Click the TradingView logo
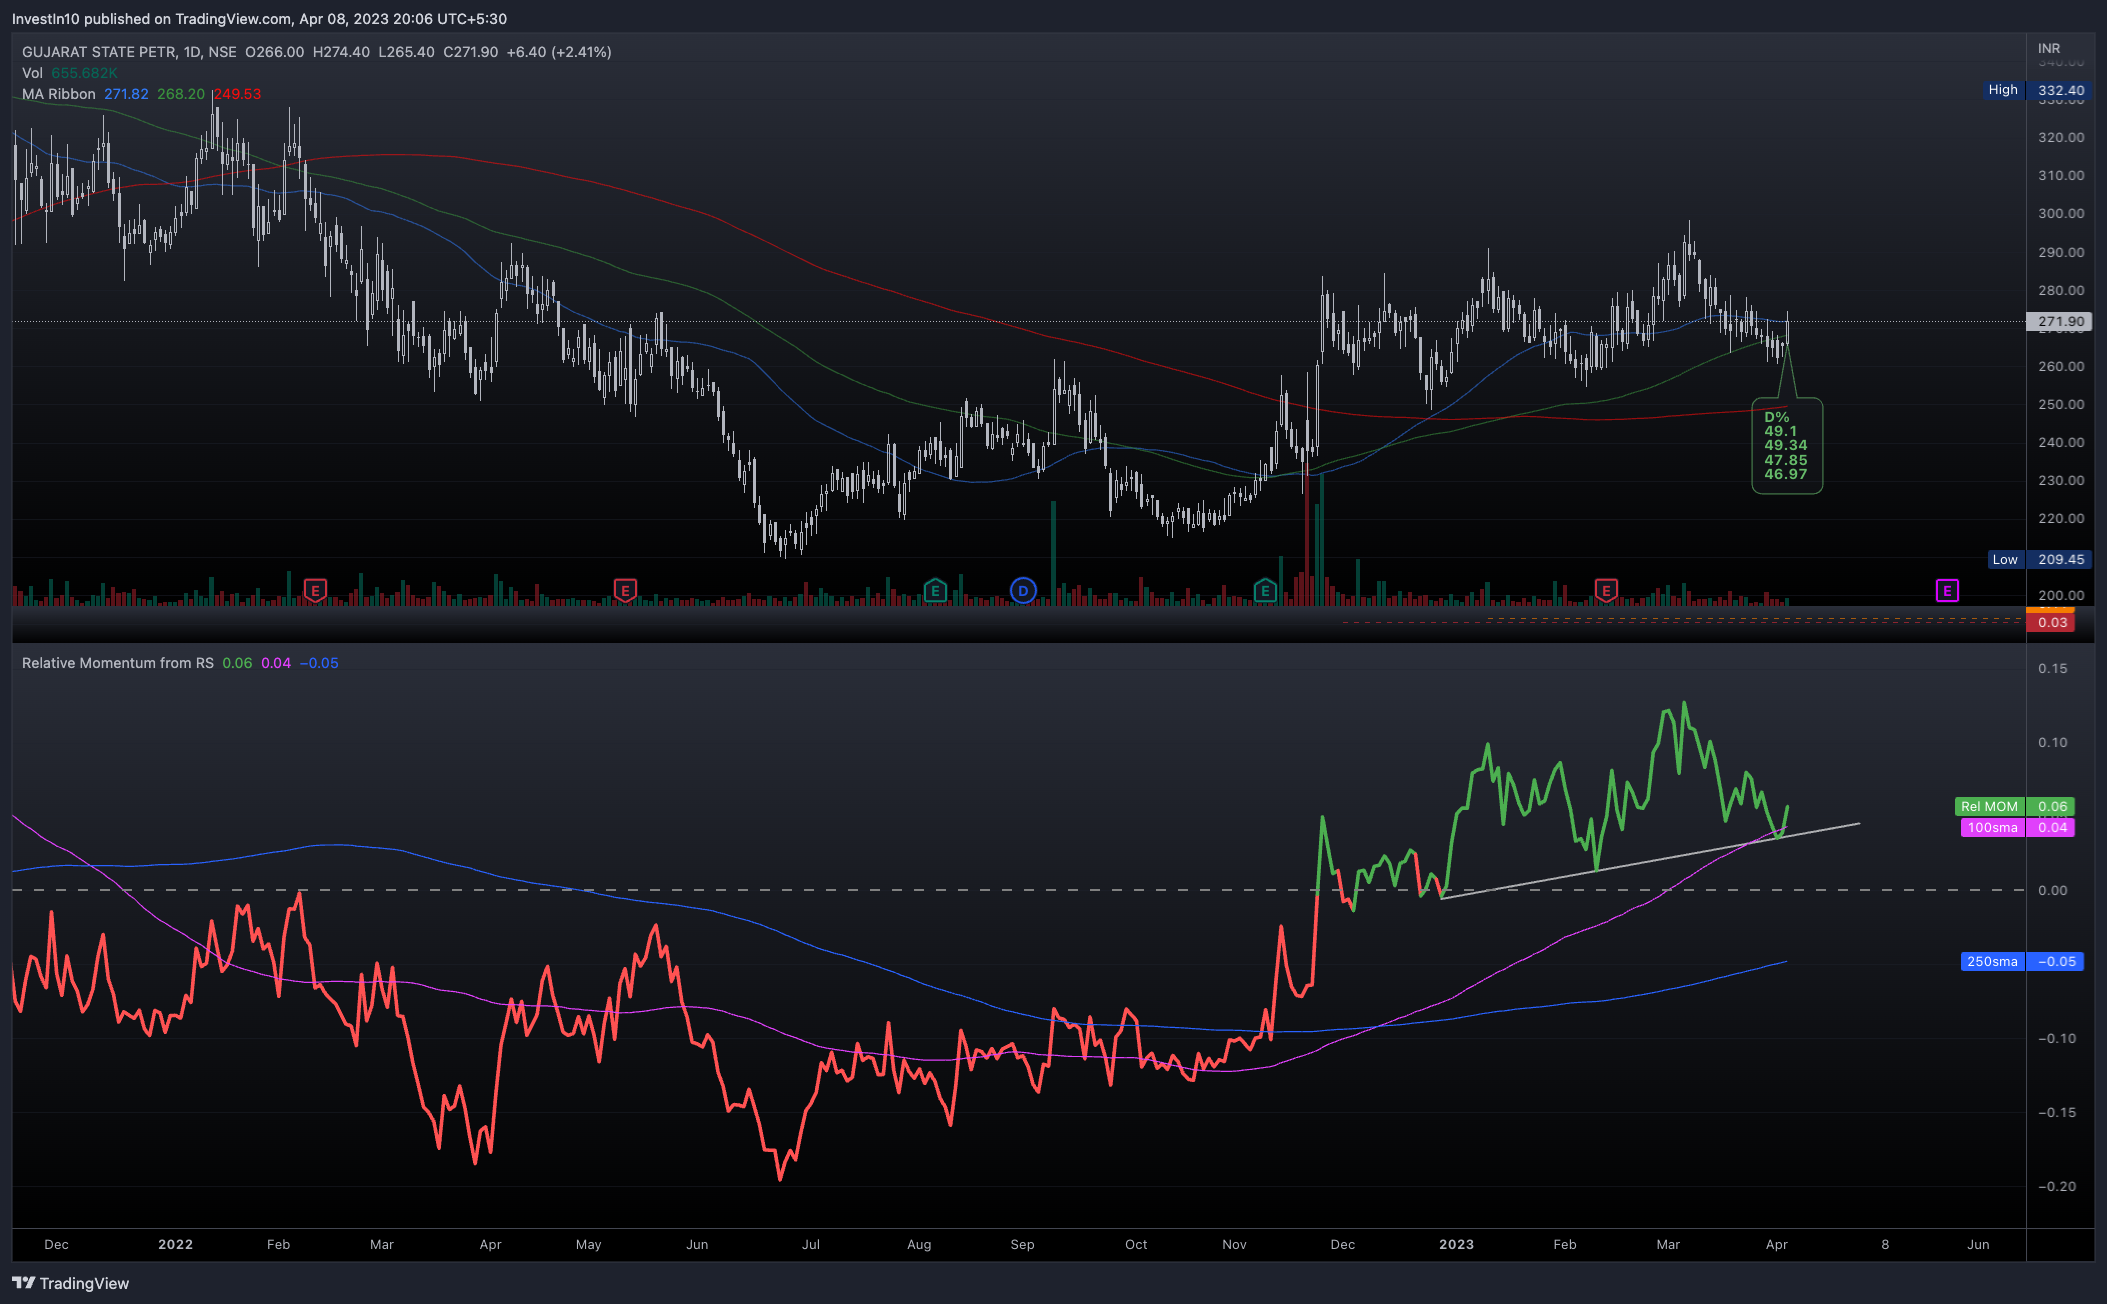The image size is (2107, 1304). [71, 1283]
